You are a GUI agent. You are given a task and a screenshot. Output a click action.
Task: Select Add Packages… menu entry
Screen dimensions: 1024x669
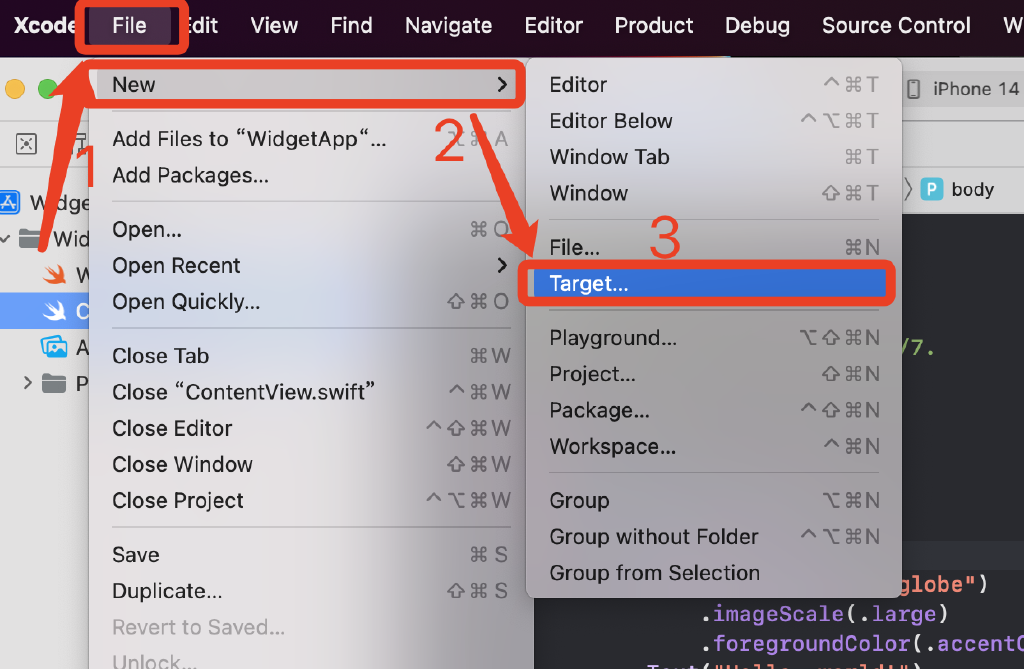(x=190, y=176)
